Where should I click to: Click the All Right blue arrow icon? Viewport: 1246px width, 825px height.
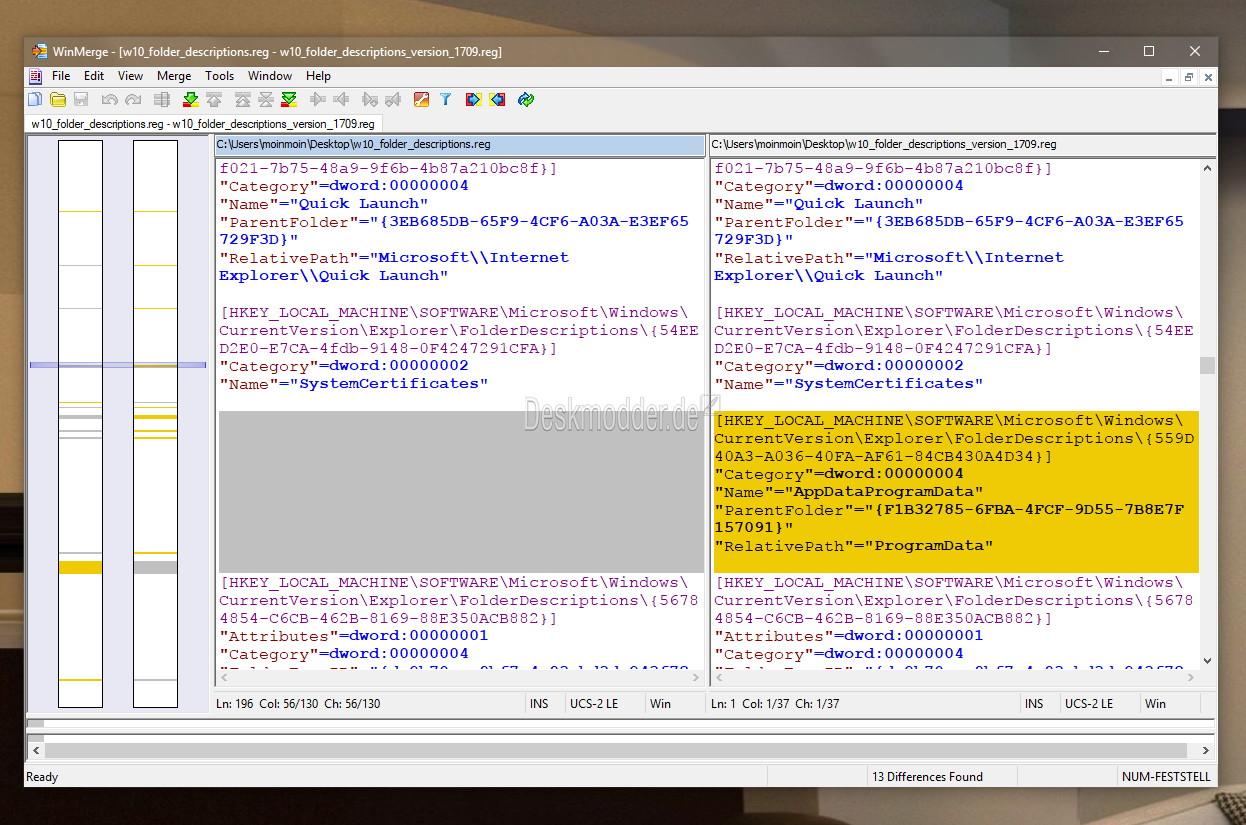(x=474, y=99)
